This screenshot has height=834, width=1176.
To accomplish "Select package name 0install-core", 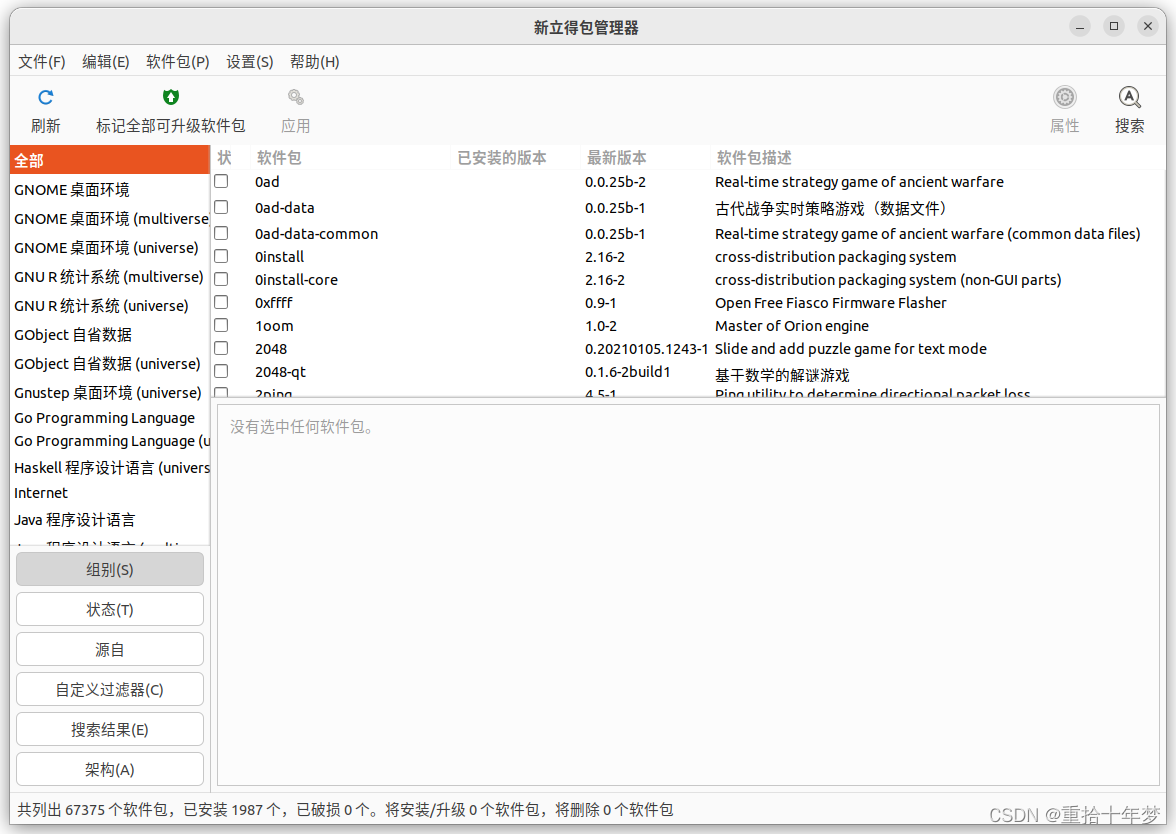I will (296, 280).
